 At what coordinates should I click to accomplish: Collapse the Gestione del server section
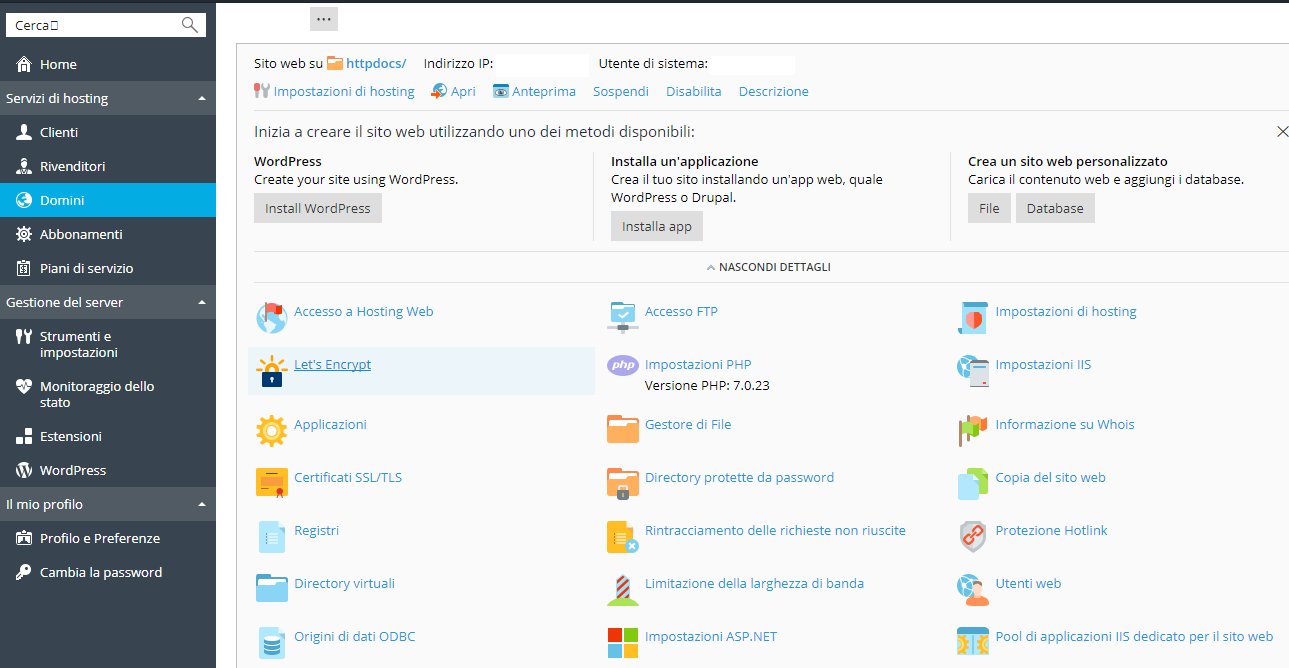pyautogui.click(x=202, y=302)
